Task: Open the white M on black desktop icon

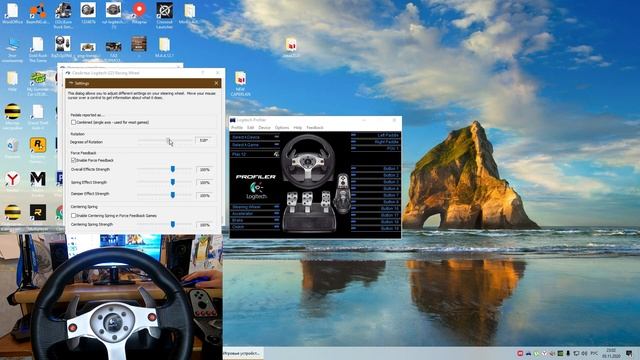Action: (x=38, y=179)
